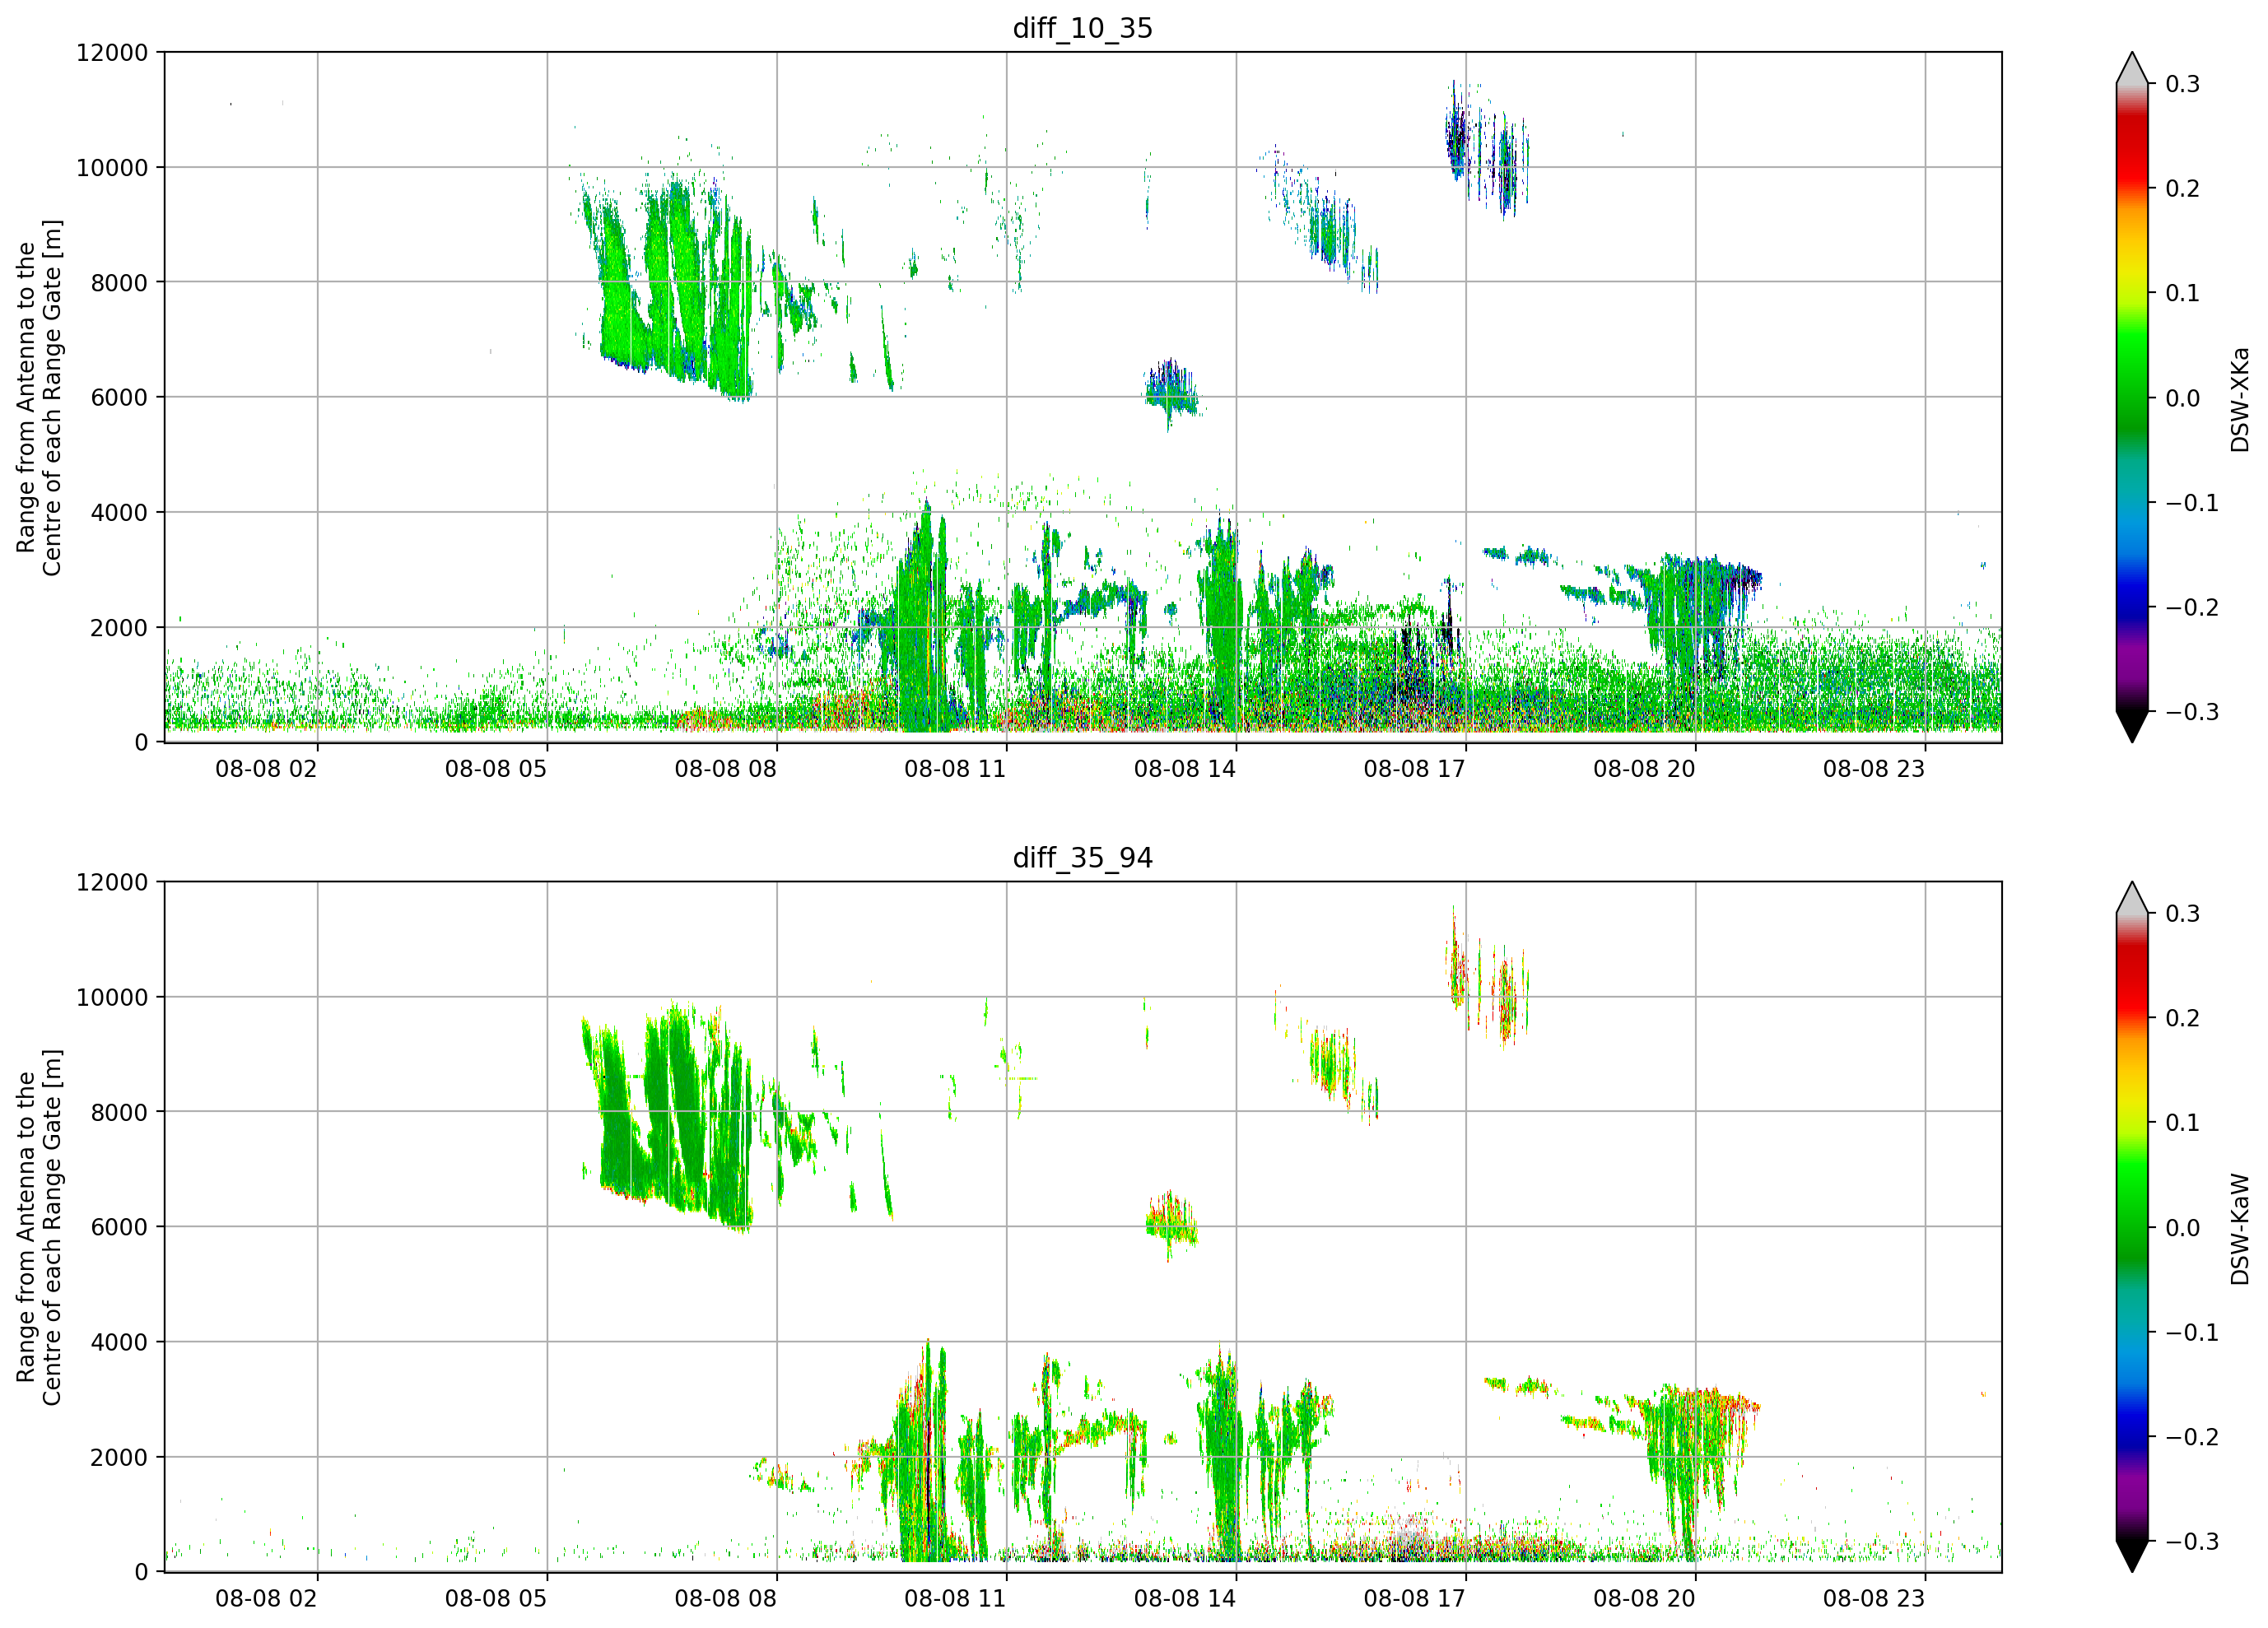Click the 08-08 05 x-tick on diff_35_94 plot
Image resolution: width=2268 pixels, height=1628 pixels.
tap(496, 1599)
